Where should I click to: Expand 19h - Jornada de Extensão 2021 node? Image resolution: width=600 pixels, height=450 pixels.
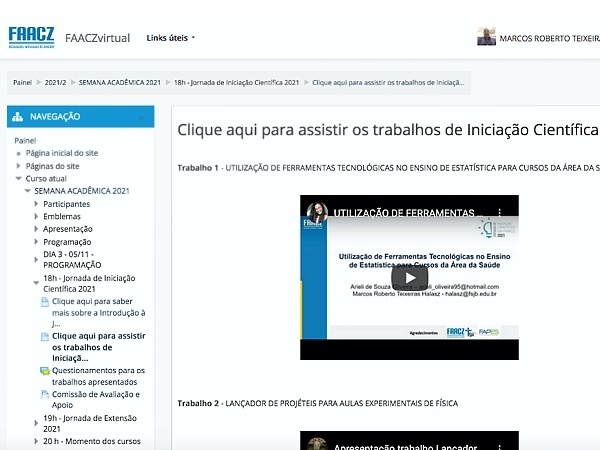click(x=36, y=423)
